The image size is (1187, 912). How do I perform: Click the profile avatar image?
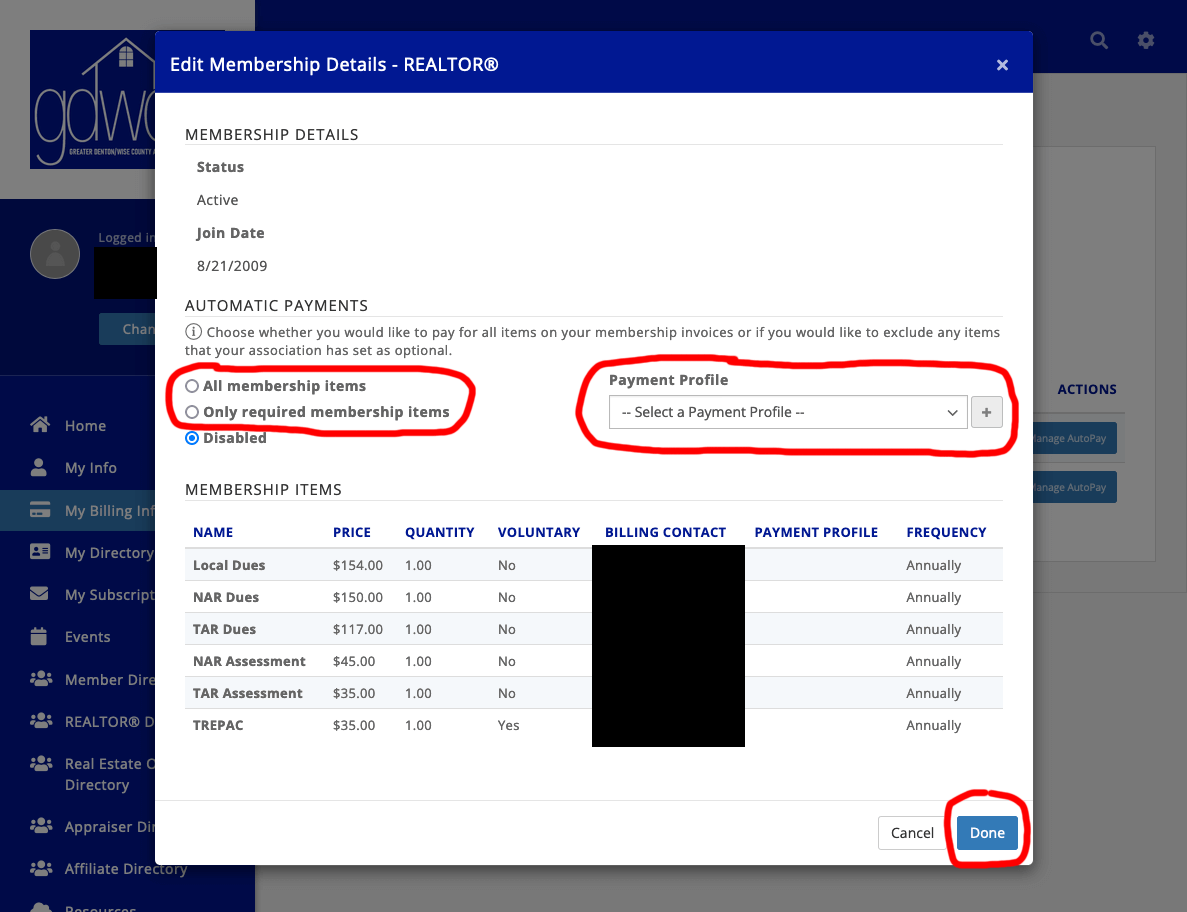pyautogui.click(x=55, y=254)
